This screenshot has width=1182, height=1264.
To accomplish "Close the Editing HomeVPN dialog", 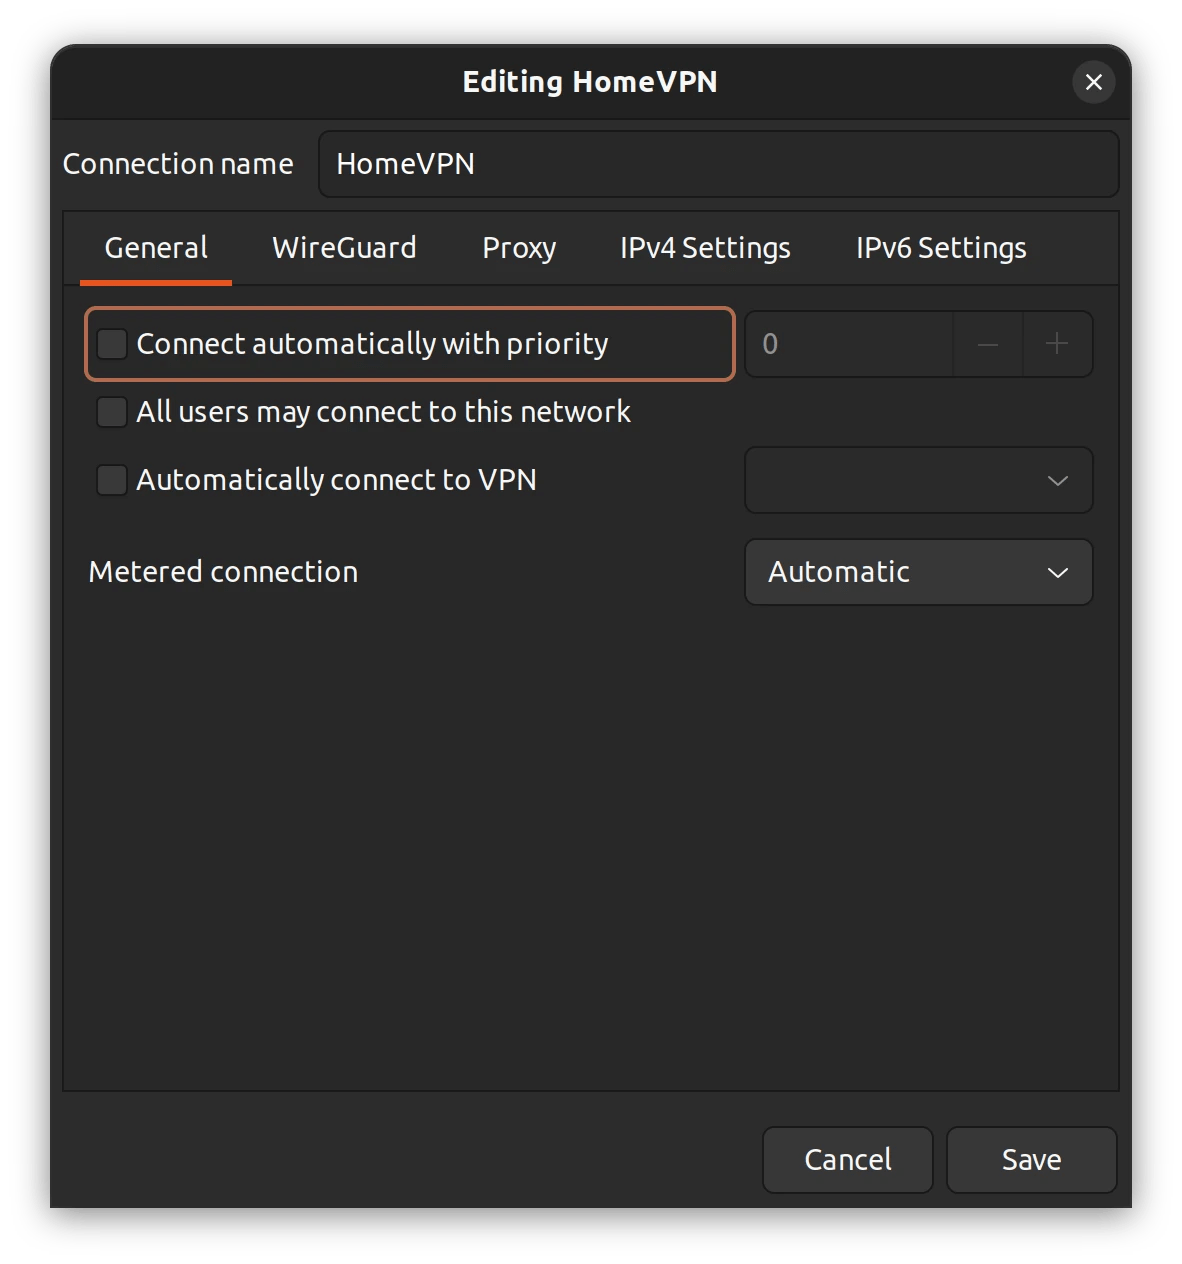I will [x=1093, y=82].
